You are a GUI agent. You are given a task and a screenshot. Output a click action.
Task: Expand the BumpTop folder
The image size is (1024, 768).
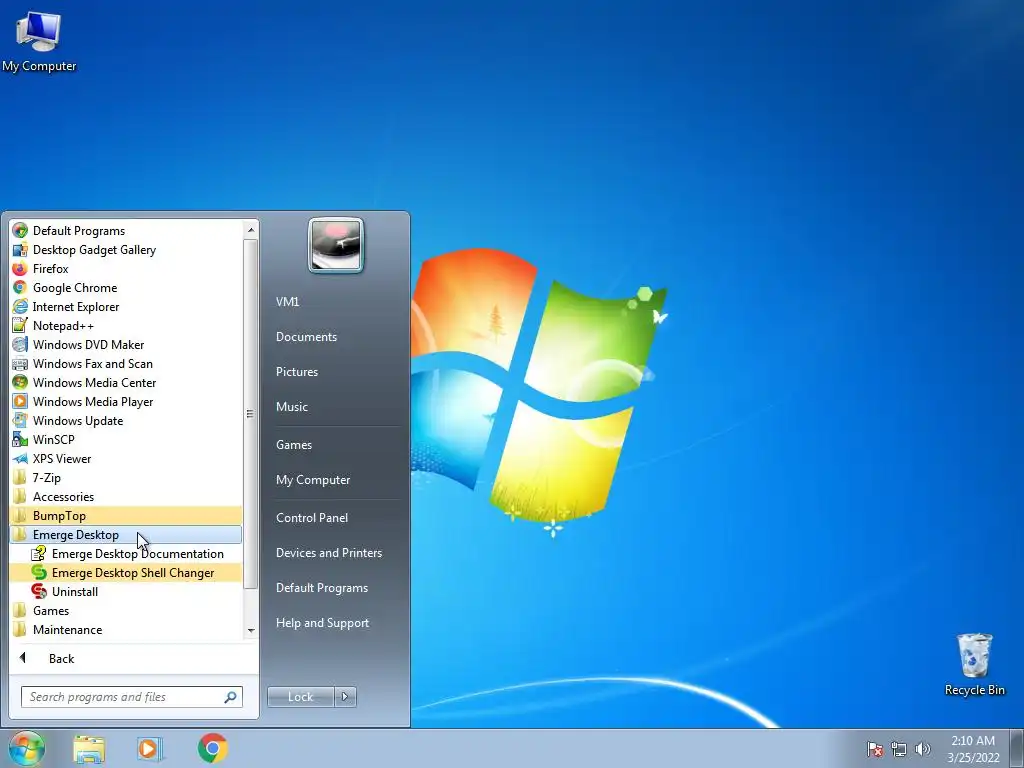tap(125, 515)
